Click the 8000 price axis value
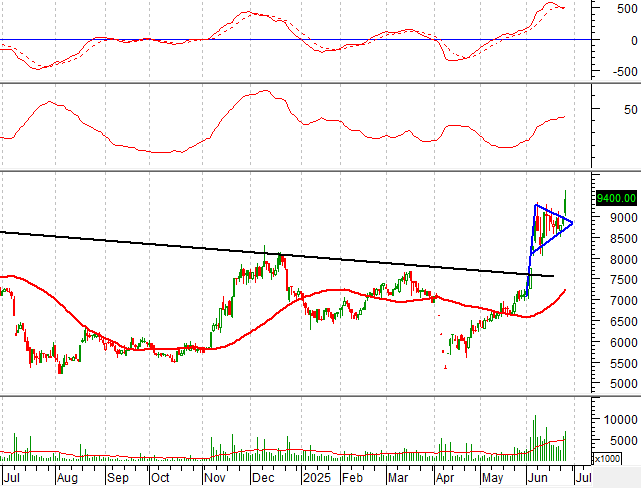Screen dimensions: 641x488 (x=623, y=259)
